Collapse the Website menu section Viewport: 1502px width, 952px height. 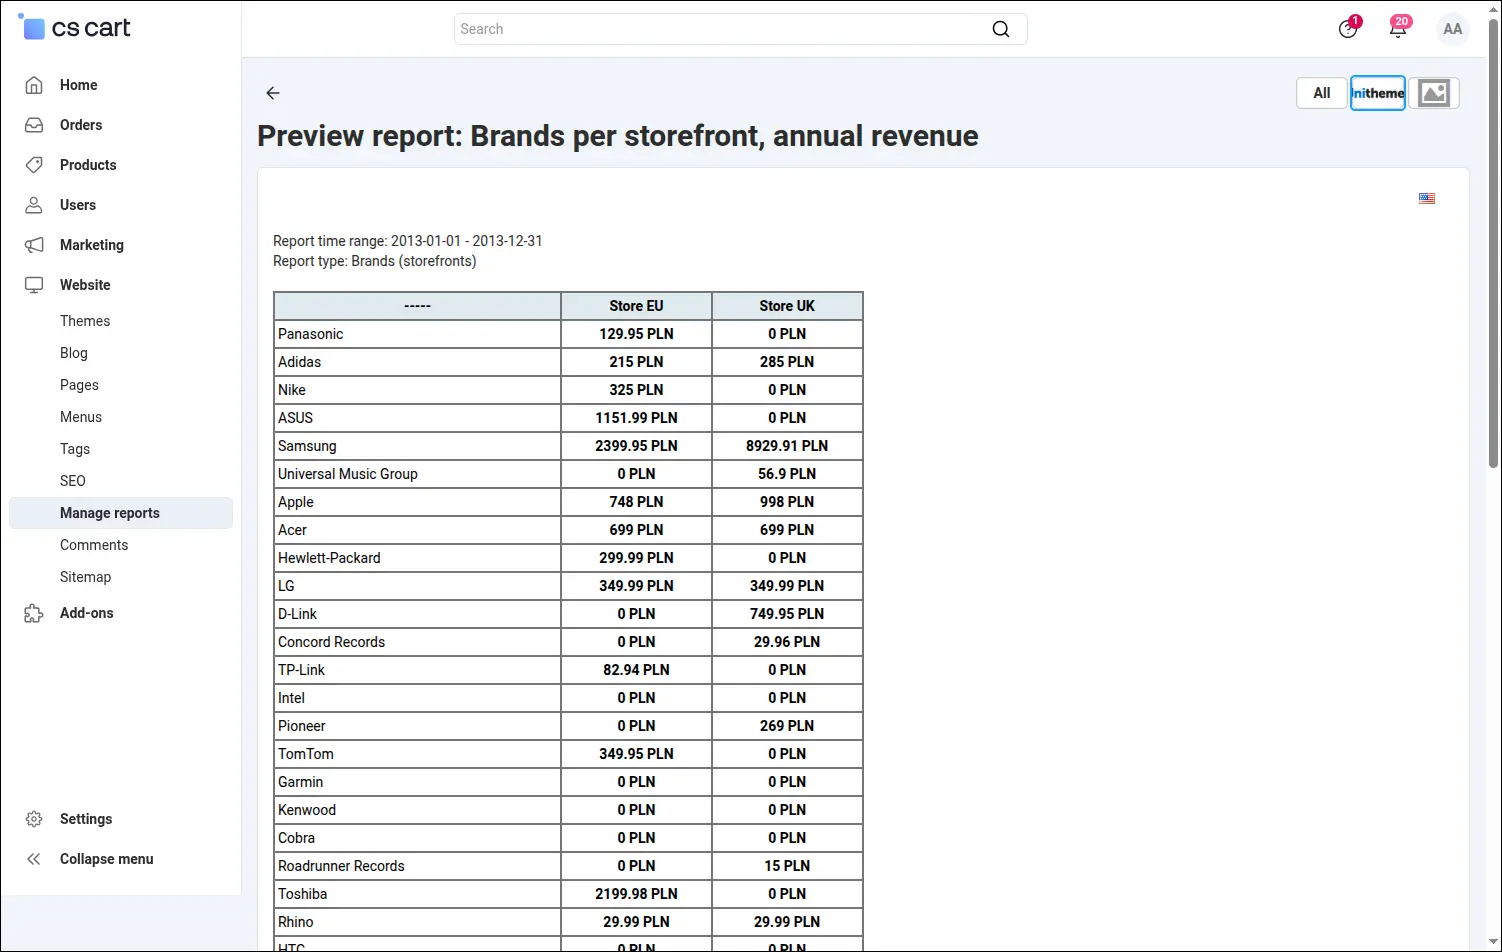pyautogui.click(x=85, y=285)
